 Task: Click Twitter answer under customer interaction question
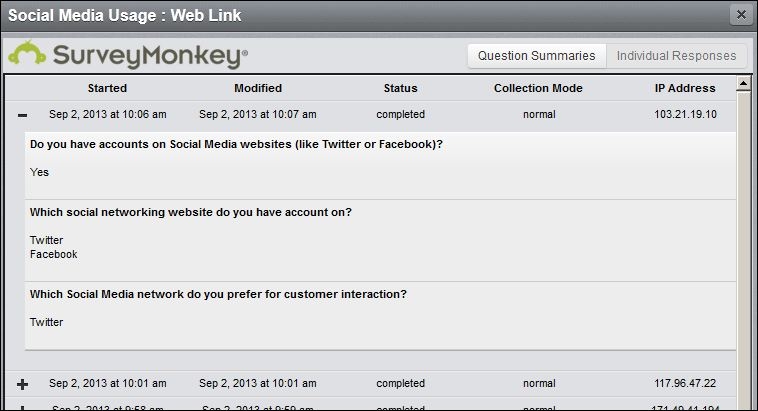(46, 322)
